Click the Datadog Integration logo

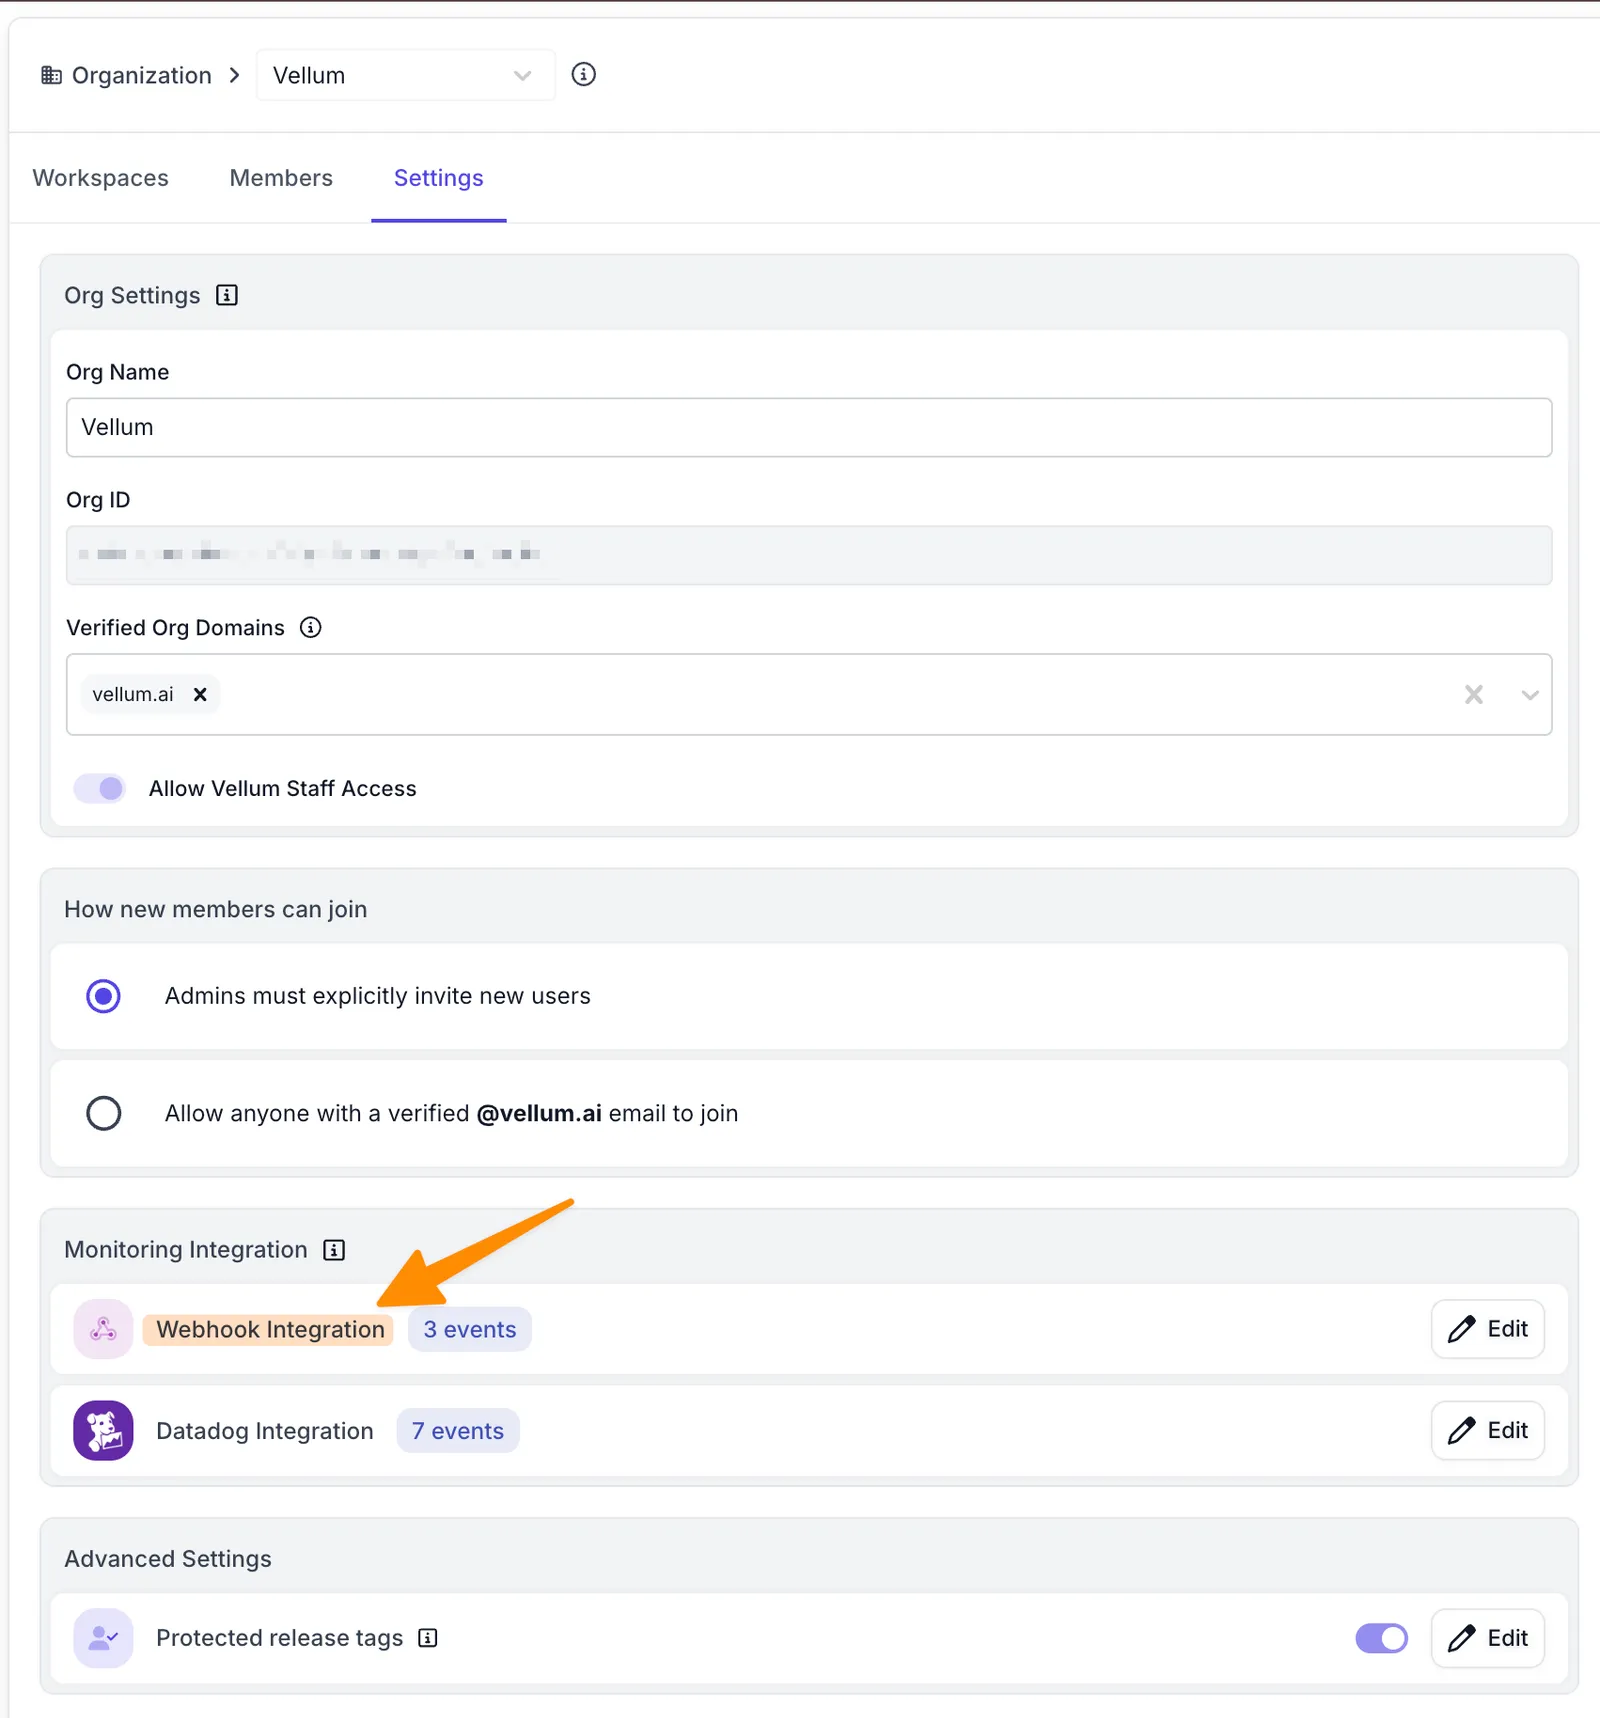coord(103,1430)
